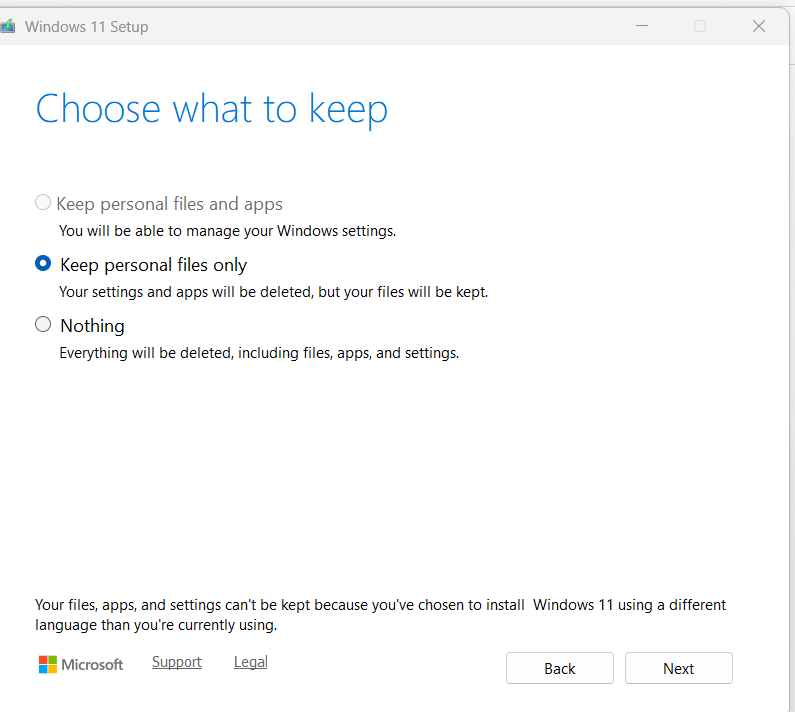Screen dimensions: 795x712
Task: Click the Microsoft logo
Action: coord(81,664)
